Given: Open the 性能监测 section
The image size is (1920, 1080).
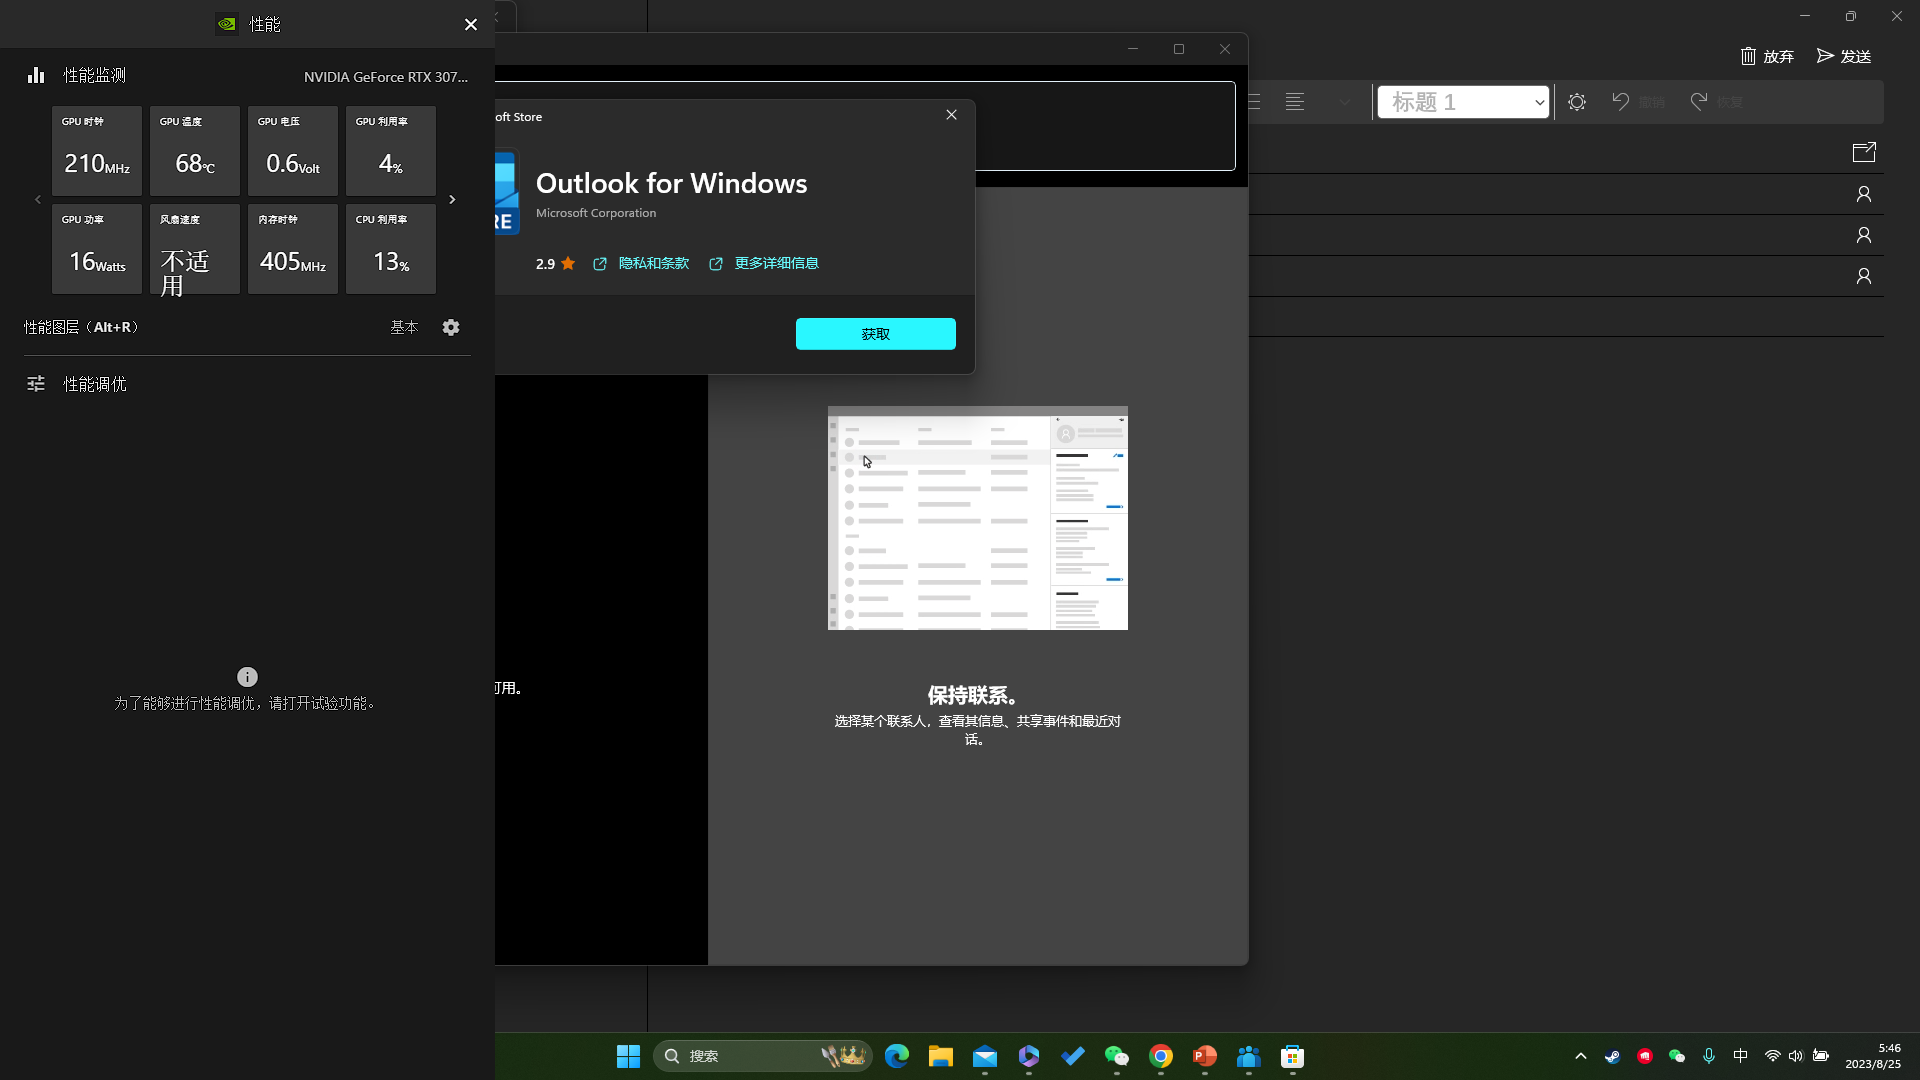Looking at the screenshot, I should tap(94, 76).
